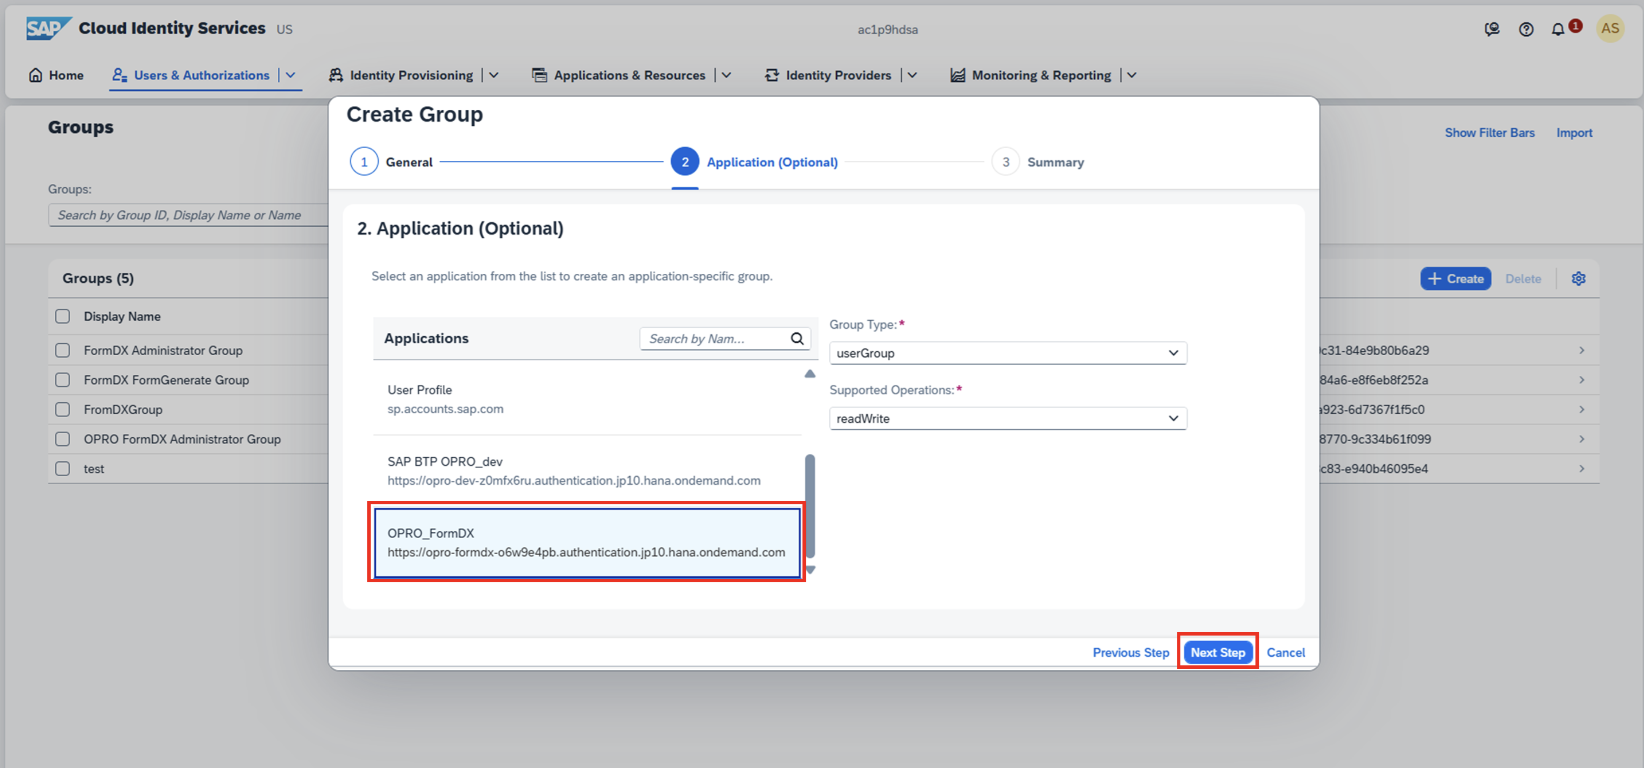The height and width of the screenshot is (768, 1644).
Task: Expand the Identity Providers menu arrow
Action: coord(912,75)
